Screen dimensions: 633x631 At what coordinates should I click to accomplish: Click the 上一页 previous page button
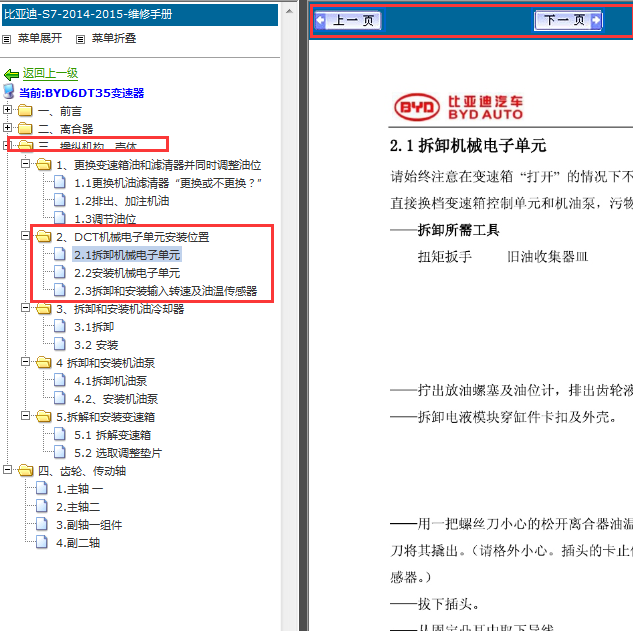(348, 20)
